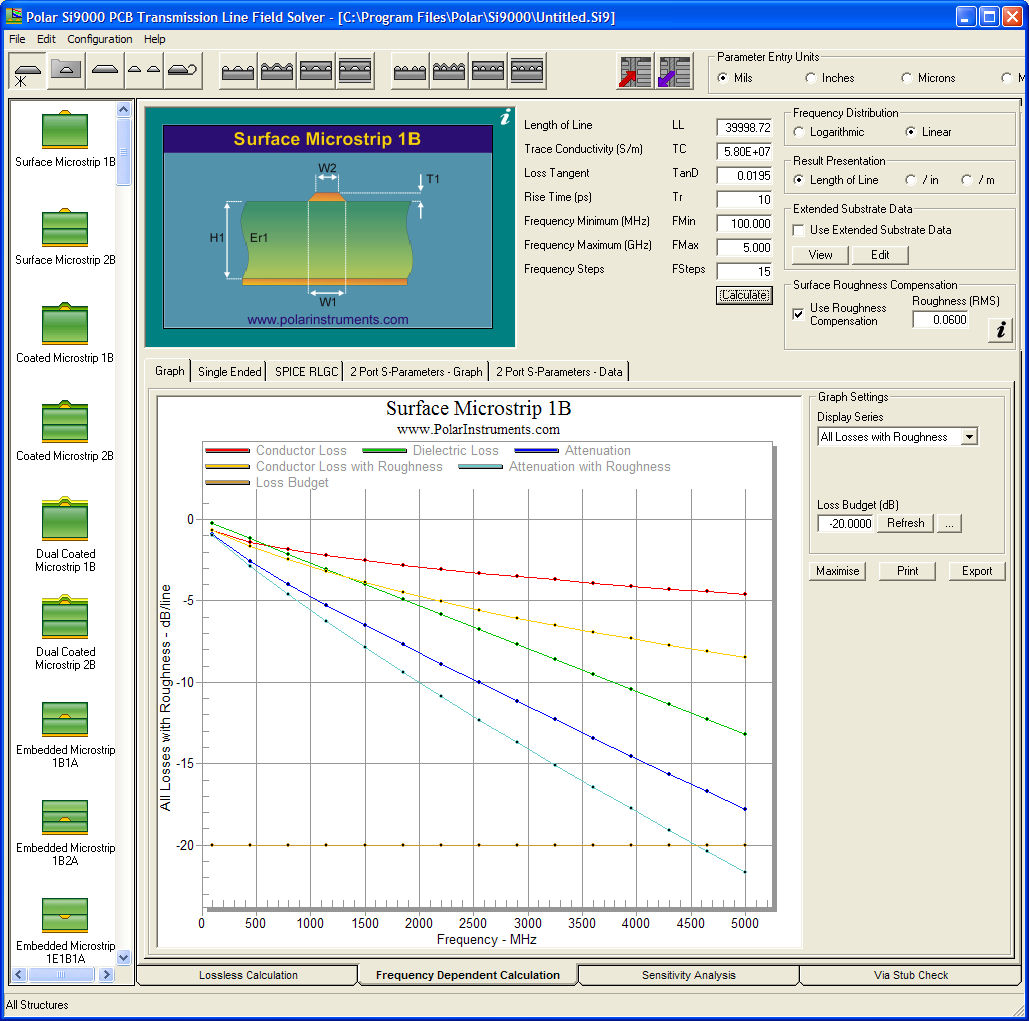Select Coated Microstrip 1B structure
This screenshot has width=1029, height=1021.
(65, 335)
